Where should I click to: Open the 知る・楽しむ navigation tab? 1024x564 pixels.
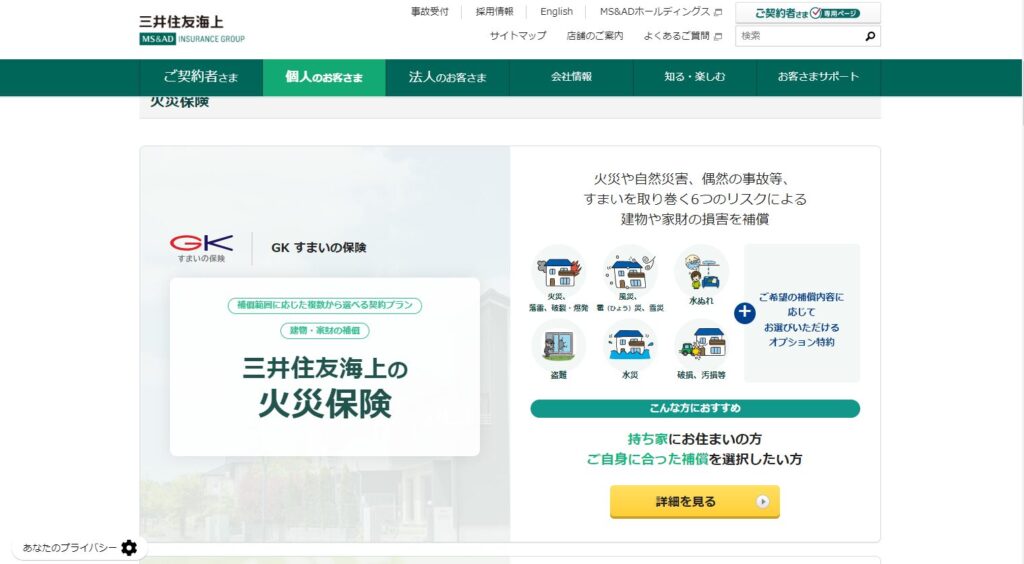[695, 77]
